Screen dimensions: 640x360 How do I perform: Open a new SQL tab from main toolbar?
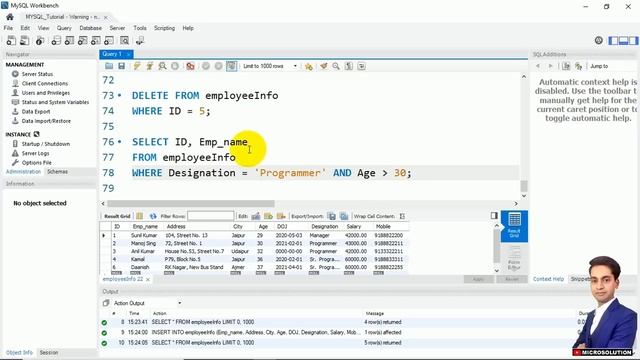(x=11, y=40)
